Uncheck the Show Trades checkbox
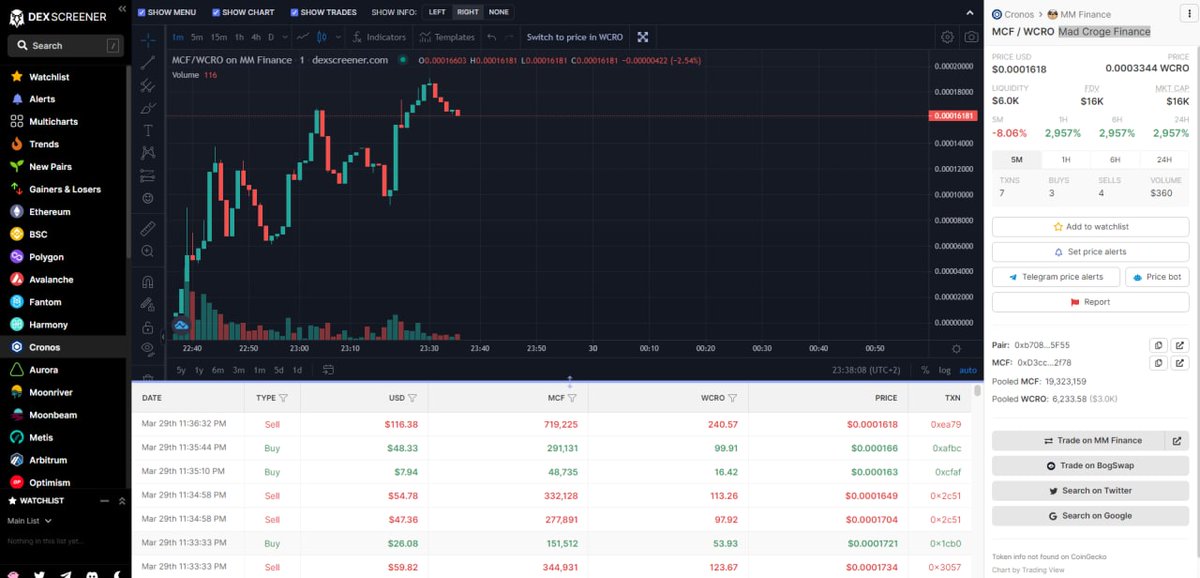The height and width of the screenshot is (578, 1200). coord(294,12)
